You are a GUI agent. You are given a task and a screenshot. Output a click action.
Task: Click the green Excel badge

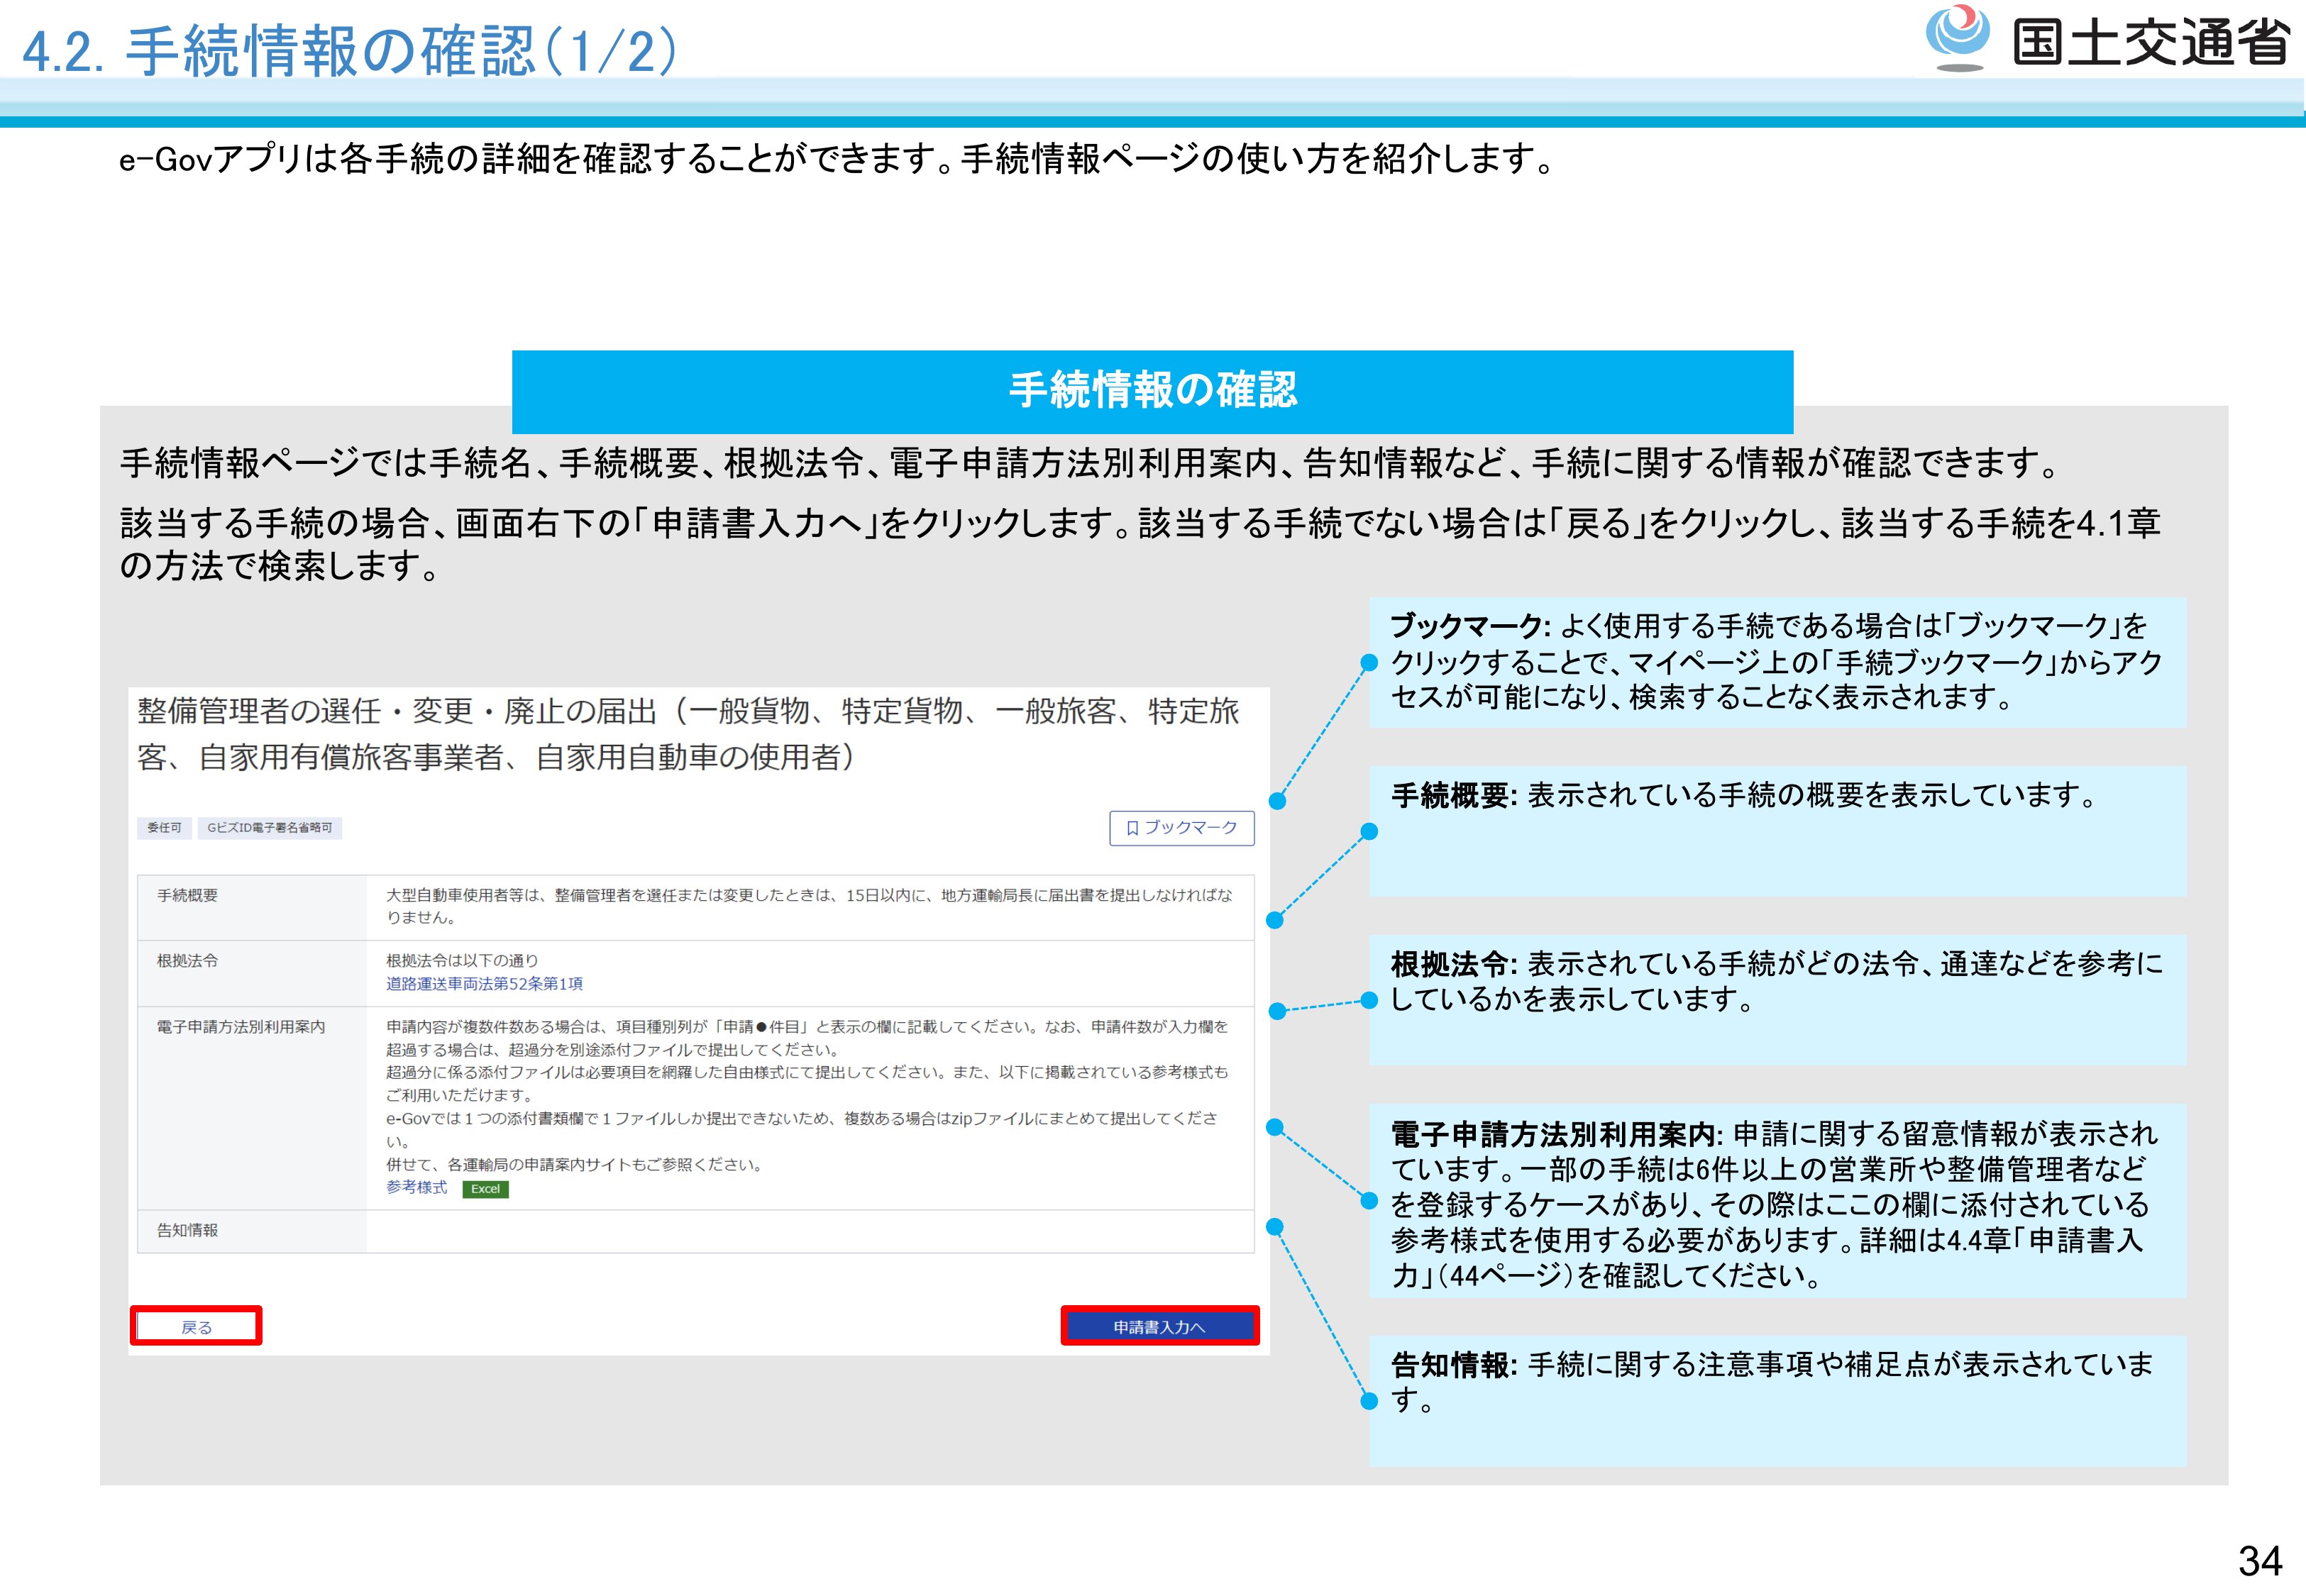click(485, 1189)
